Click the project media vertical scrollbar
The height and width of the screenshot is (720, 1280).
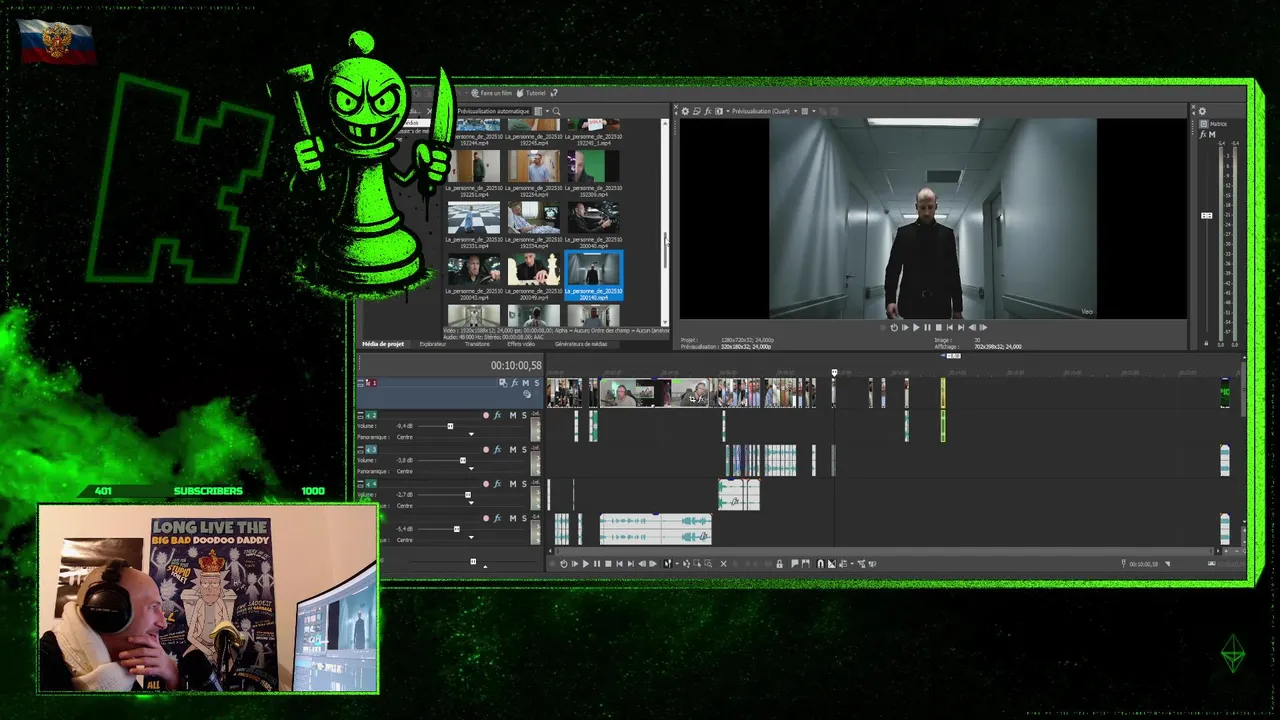665,250
